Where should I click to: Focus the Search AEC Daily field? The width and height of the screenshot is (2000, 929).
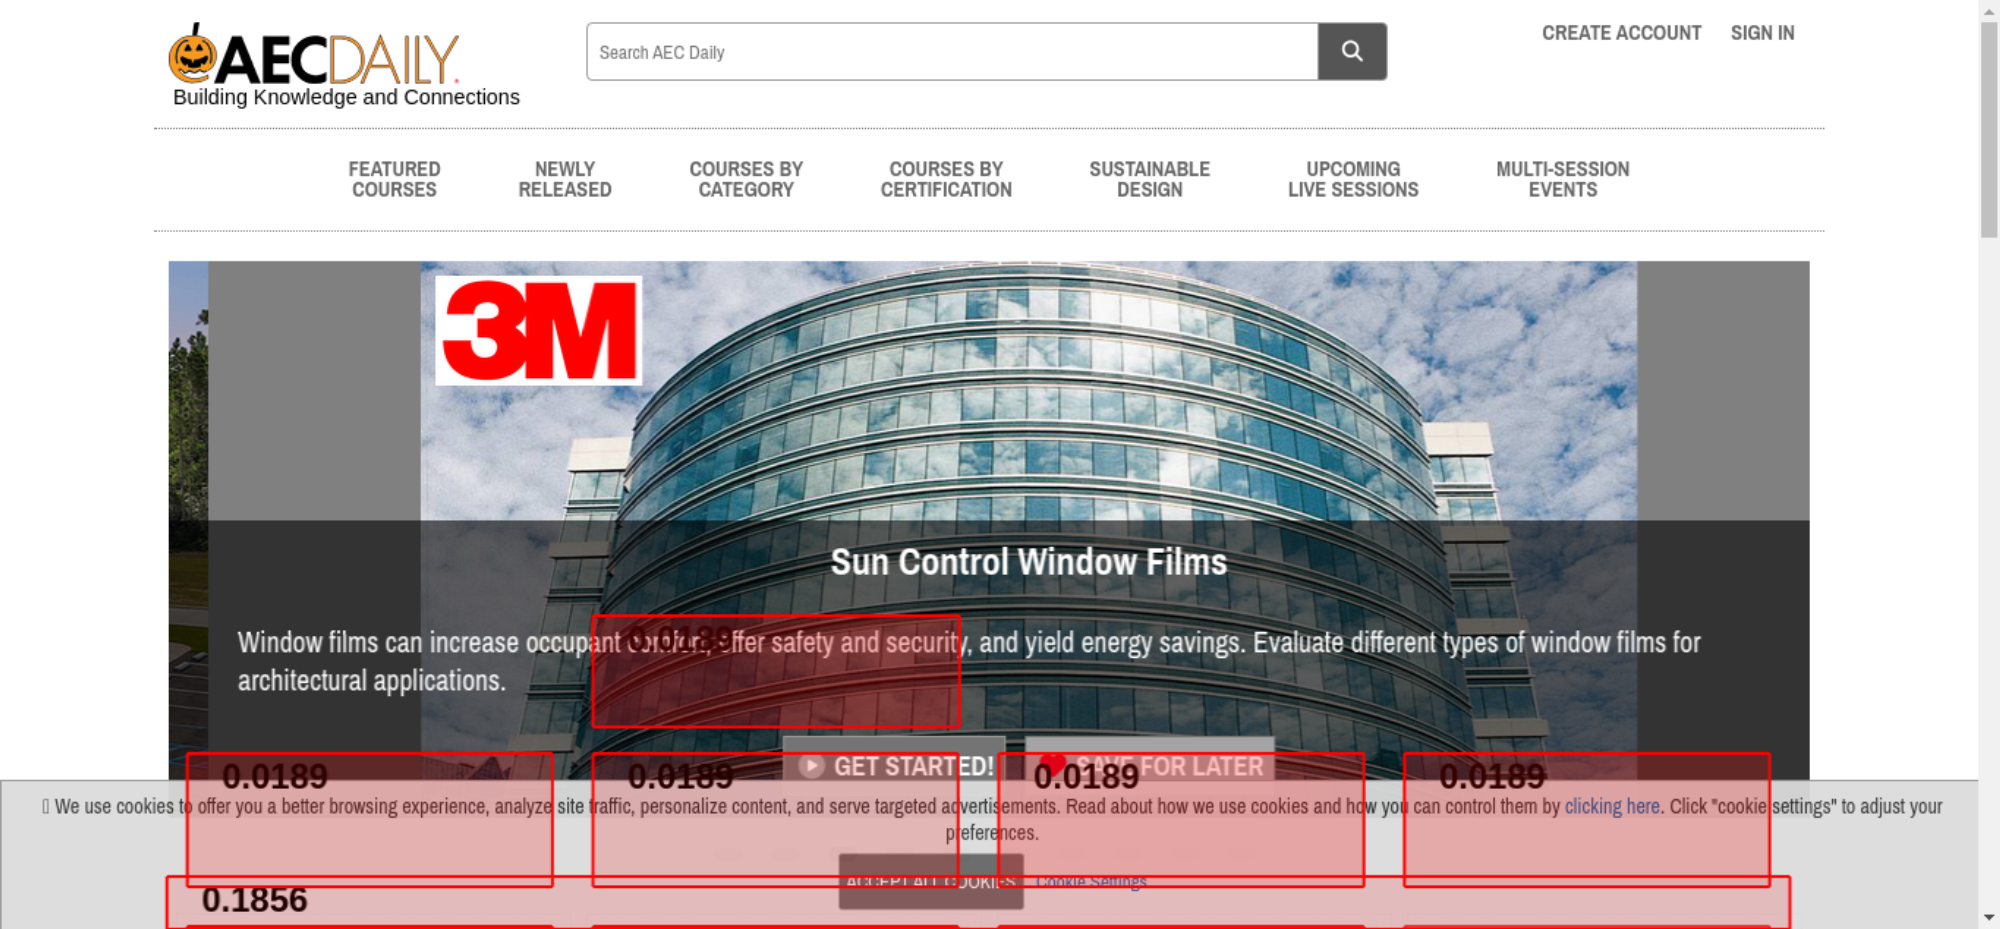pyautogui.click(x=951, y=52)
